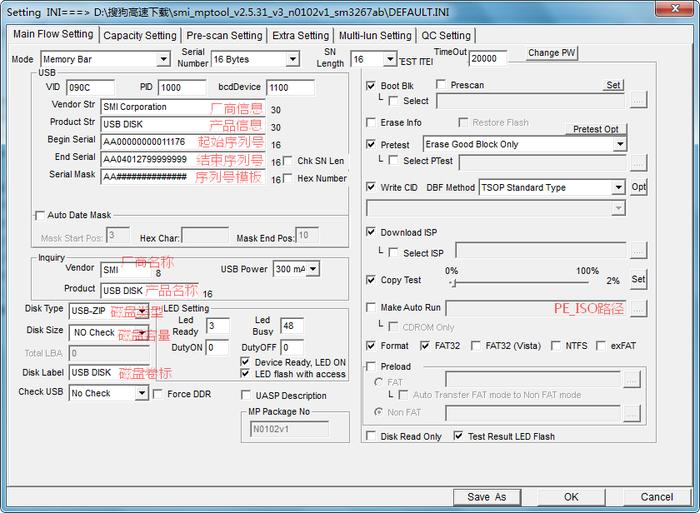The image size is (700, 513).
Task: Open Pre-scan Setting tab
Action: click(x=224, y=35)
